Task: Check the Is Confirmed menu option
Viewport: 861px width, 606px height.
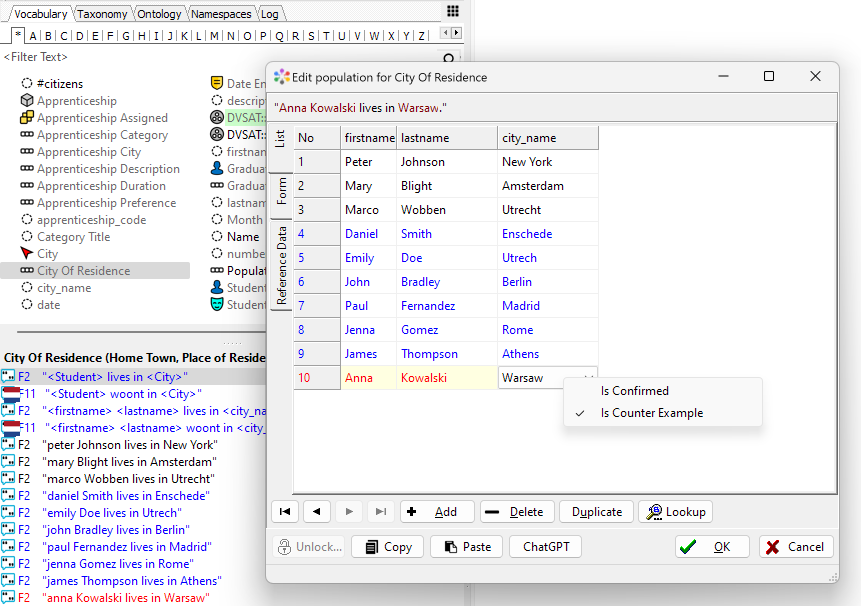Action: (x=634, y=391)
